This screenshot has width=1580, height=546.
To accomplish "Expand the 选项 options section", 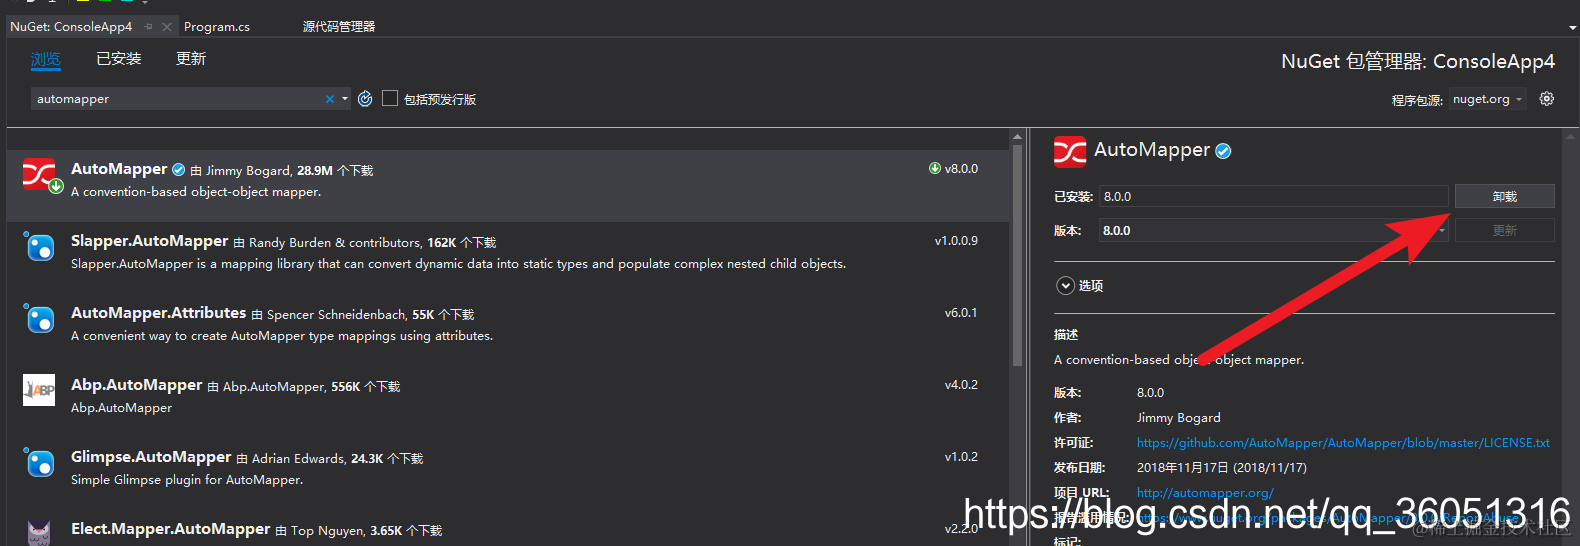I will tap(1065, 286).
